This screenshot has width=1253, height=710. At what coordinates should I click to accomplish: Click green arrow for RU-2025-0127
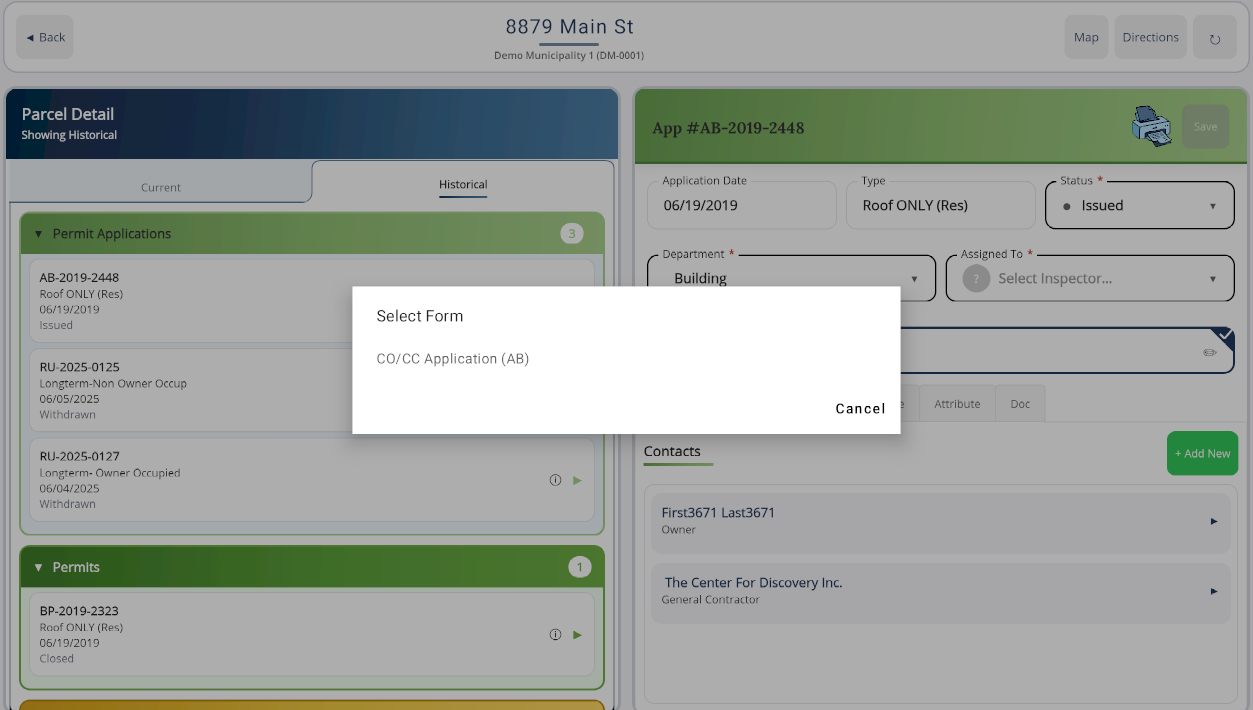(577, 480)
